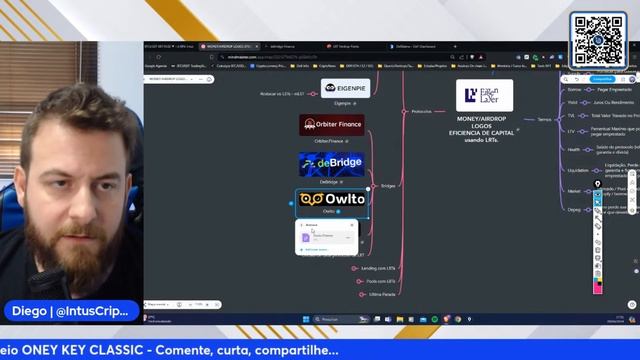
Task: Click the attachment icon beside Owlto label
Action: [x=338, y=211]
